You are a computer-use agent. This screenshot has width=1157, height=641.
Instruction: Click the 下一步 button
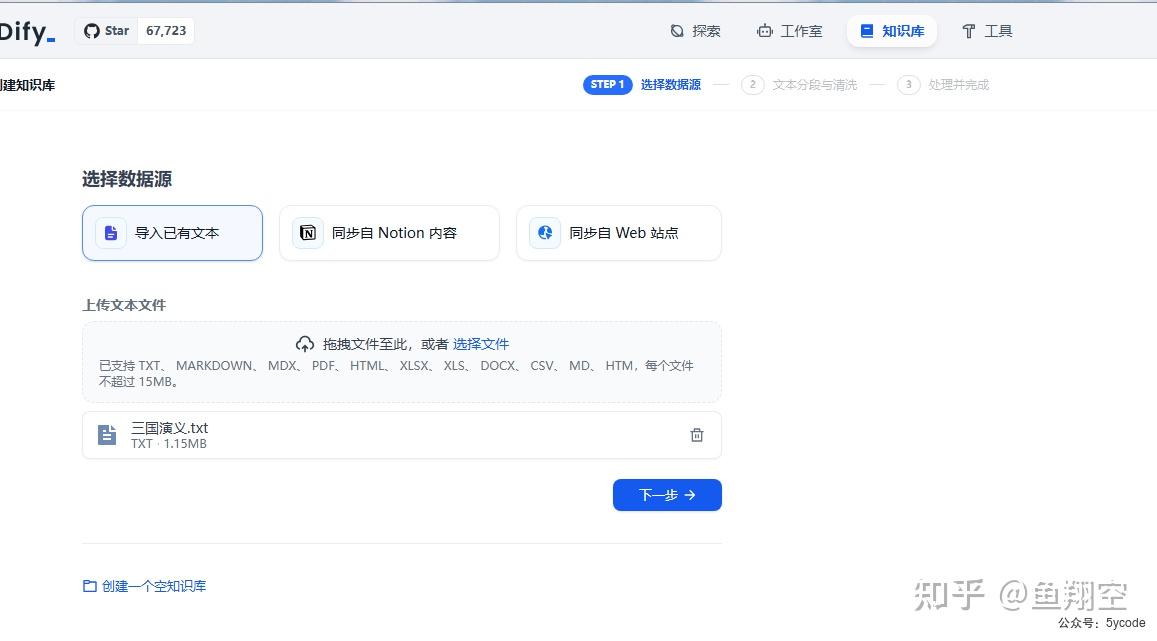667,495
